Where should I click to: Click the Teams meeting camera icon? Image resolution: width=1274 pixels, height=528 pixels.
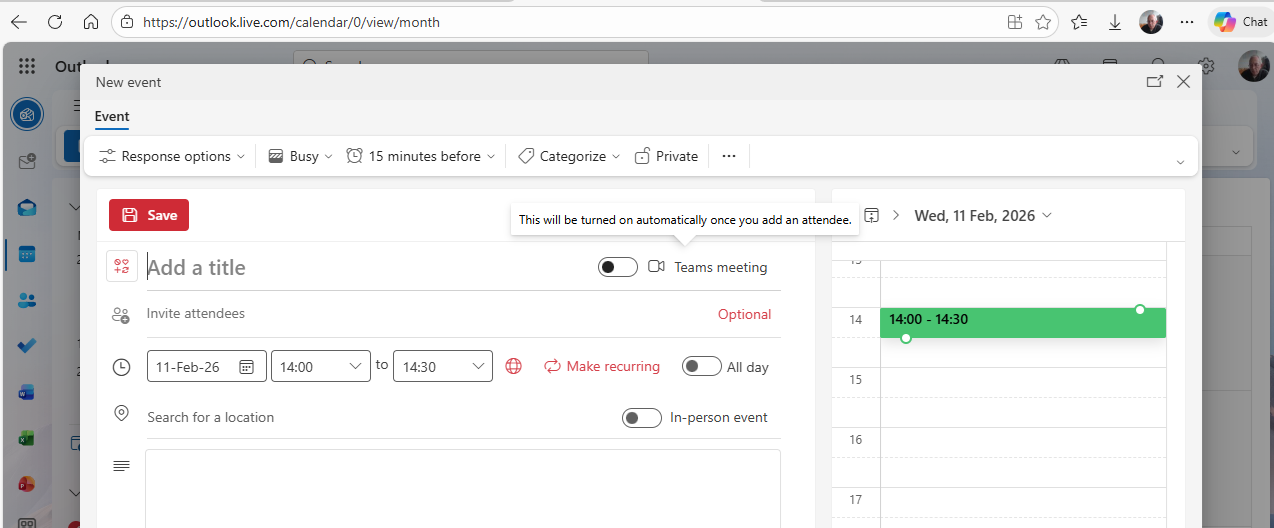point(657,267)
